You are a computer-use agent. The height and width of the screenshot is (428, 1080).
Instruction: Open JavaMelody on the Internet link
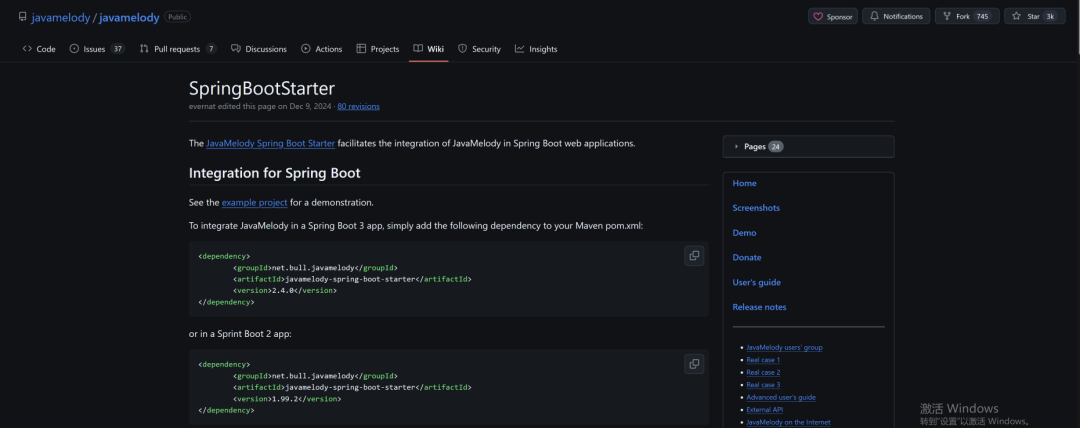[788, 422]
